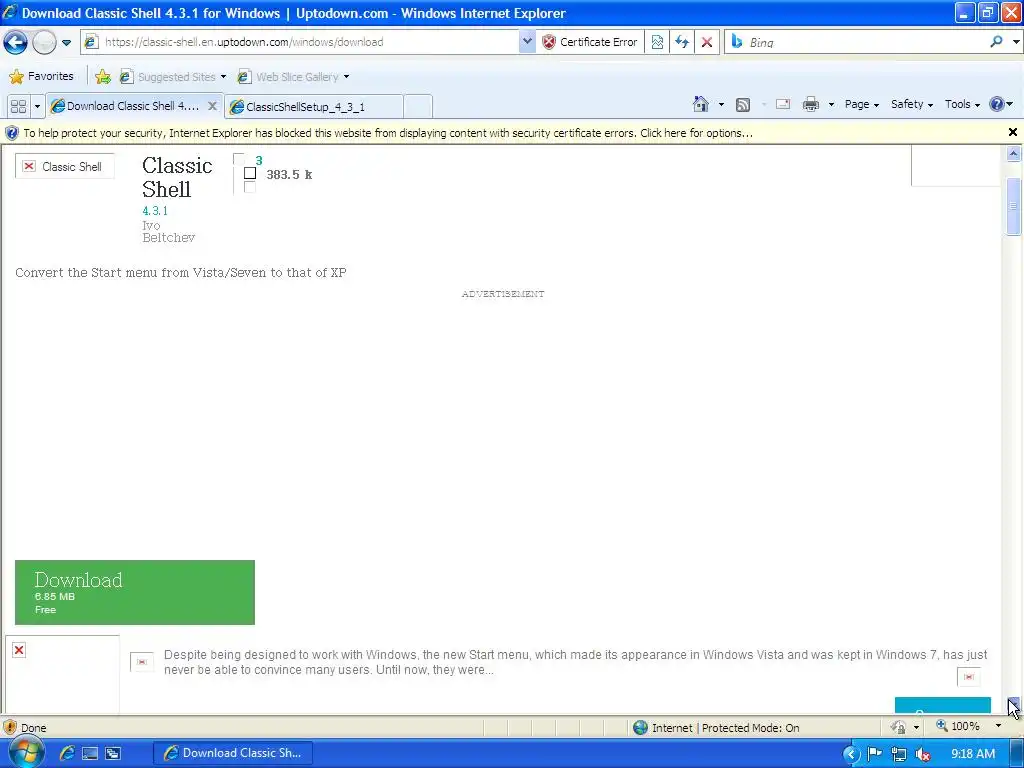Go to the Home page icon
Image resolution: width=1024 pixels, height=768 pixels.
(x=701, y=104)
